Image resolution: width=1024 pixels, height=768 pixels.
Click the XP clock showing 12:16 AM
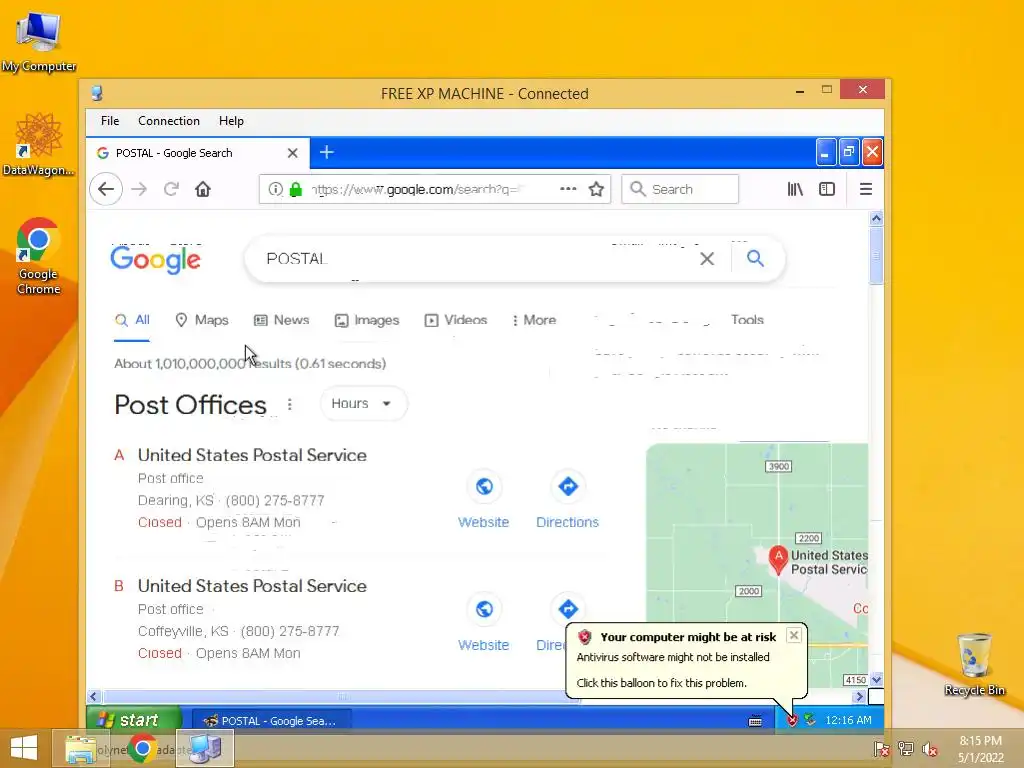[x=848, y=720]
